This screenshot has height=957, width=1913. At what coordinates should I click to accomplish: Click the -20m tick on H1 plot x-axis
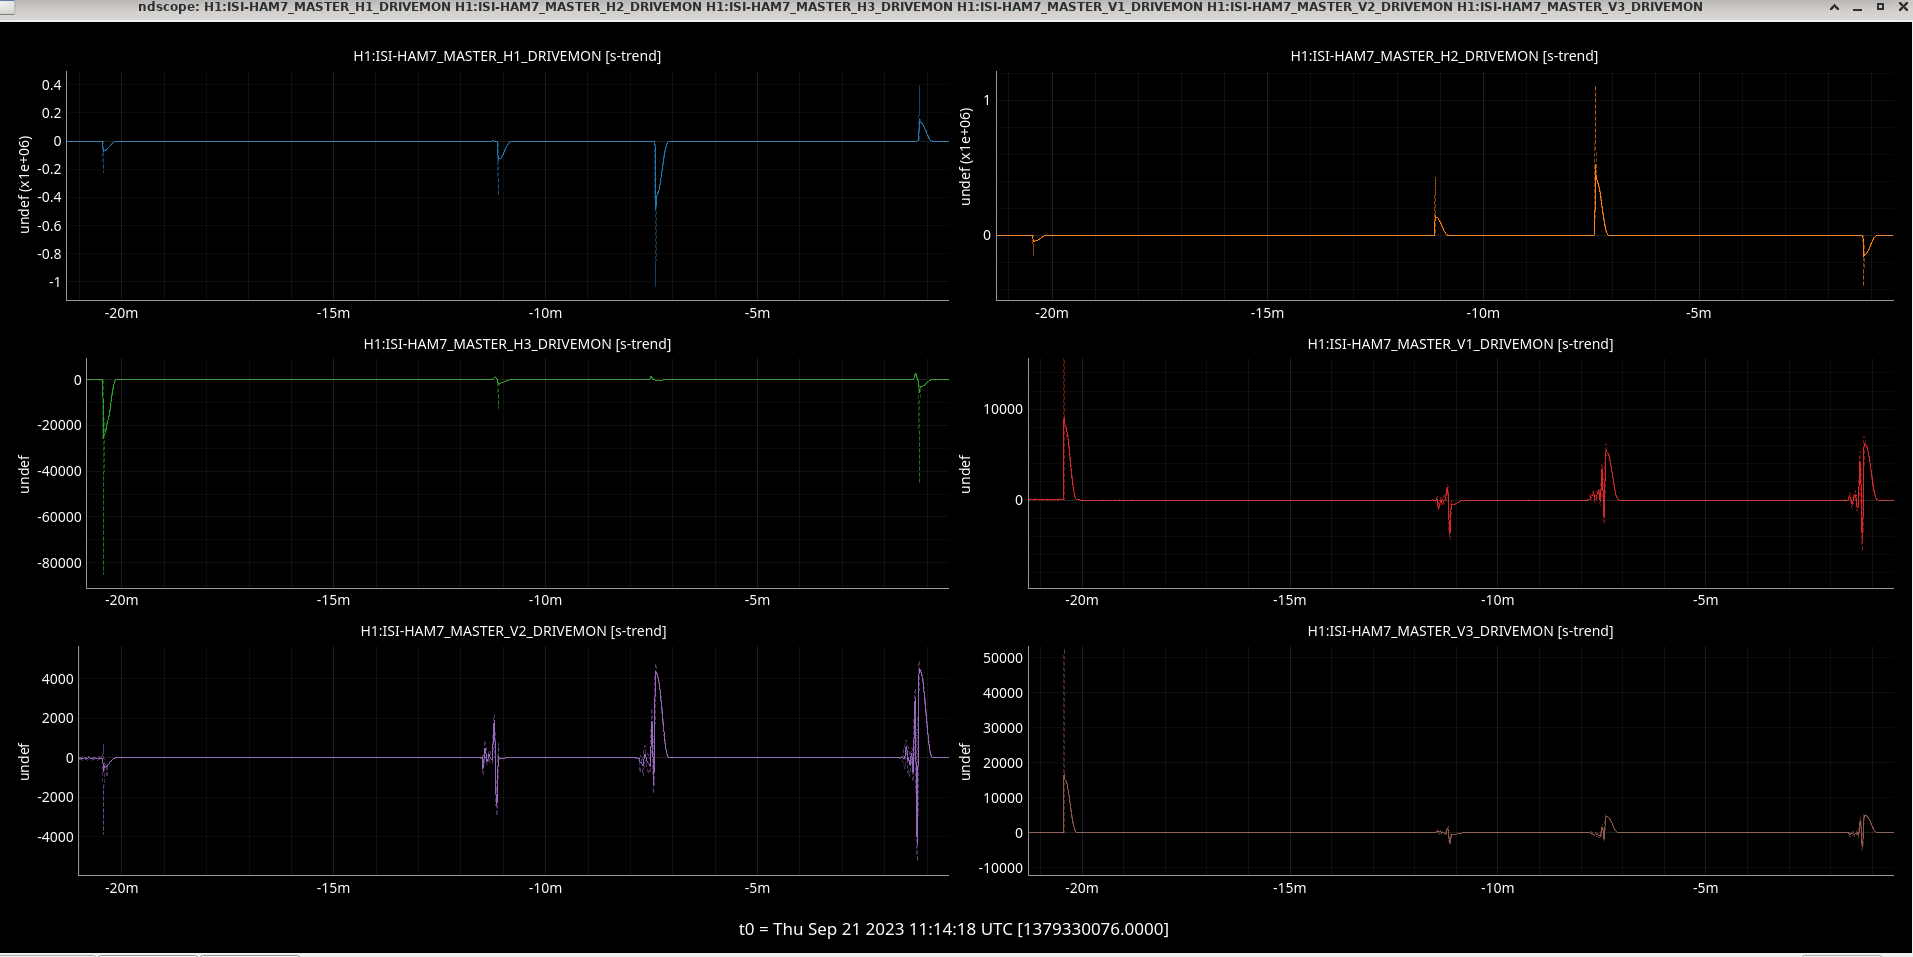pos(121,313)
